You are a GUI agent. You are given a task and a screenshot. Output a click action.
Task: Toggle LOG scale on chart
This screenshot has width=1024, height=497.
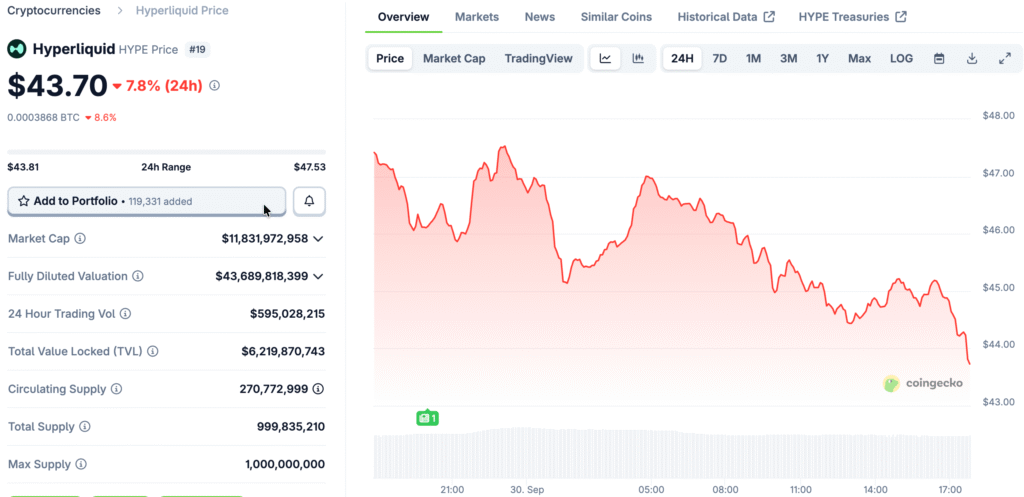click(x=901, y=59)
